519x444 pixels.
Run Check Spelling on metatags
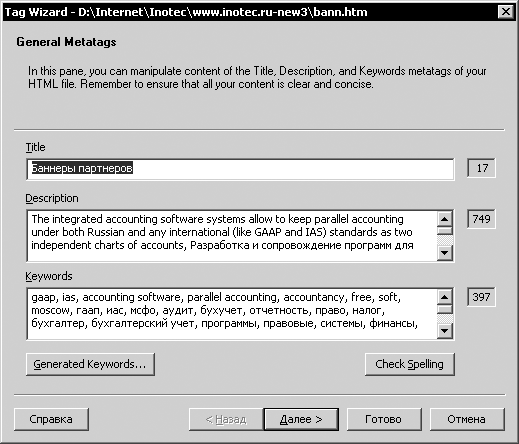(410, 364)
